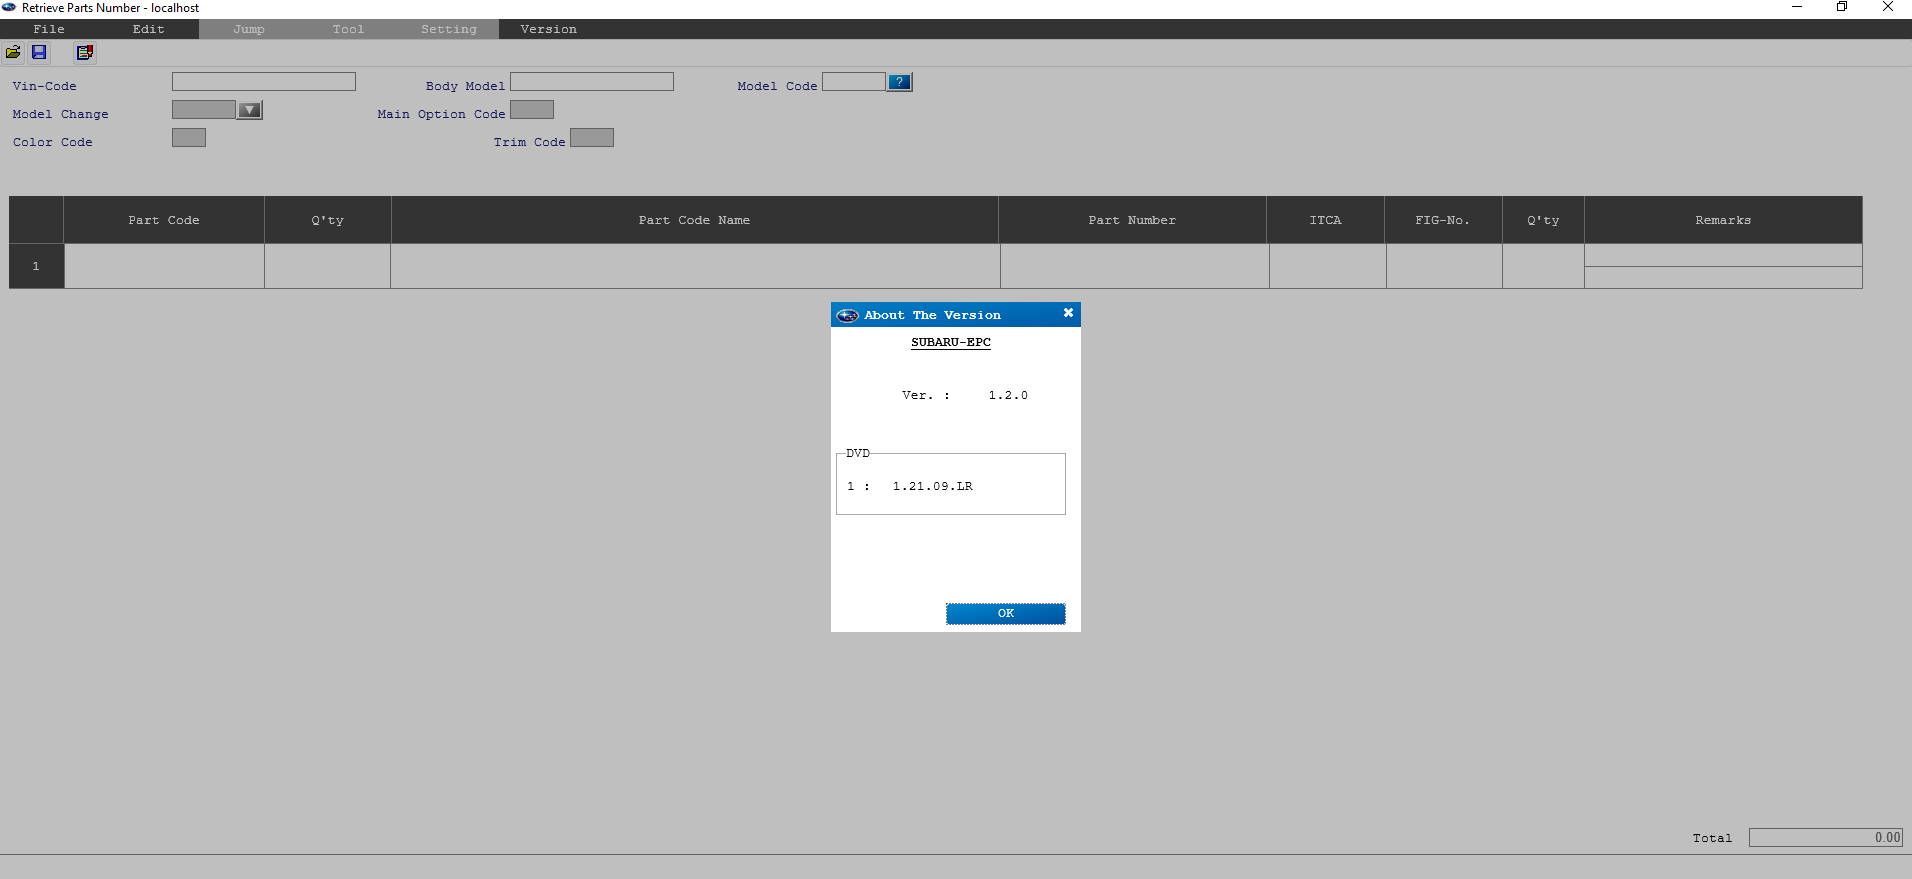Click the Model Code input field
1912x879 pixels.
tap(854, 82)
